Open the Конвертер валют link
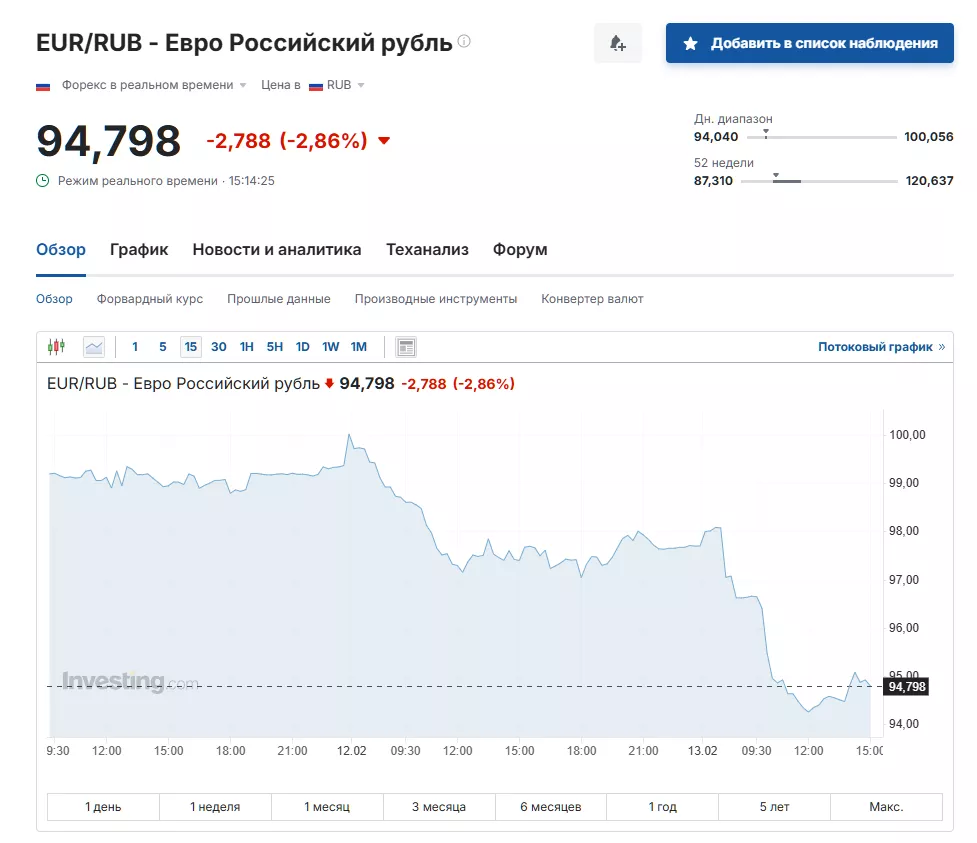 click(x=593, y=298)
